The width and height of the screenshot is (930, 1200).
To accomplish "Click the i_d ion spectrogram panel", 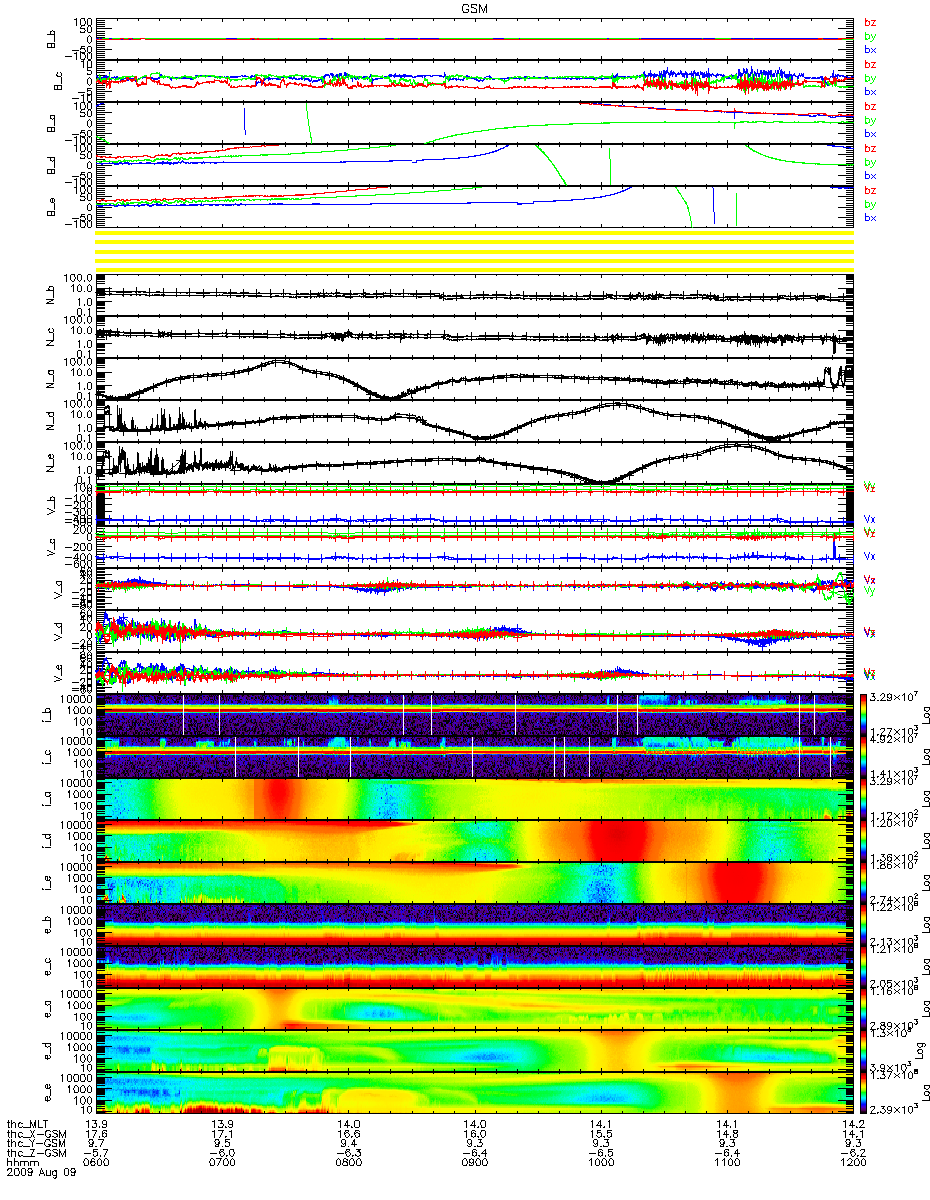I will (476, 840).
